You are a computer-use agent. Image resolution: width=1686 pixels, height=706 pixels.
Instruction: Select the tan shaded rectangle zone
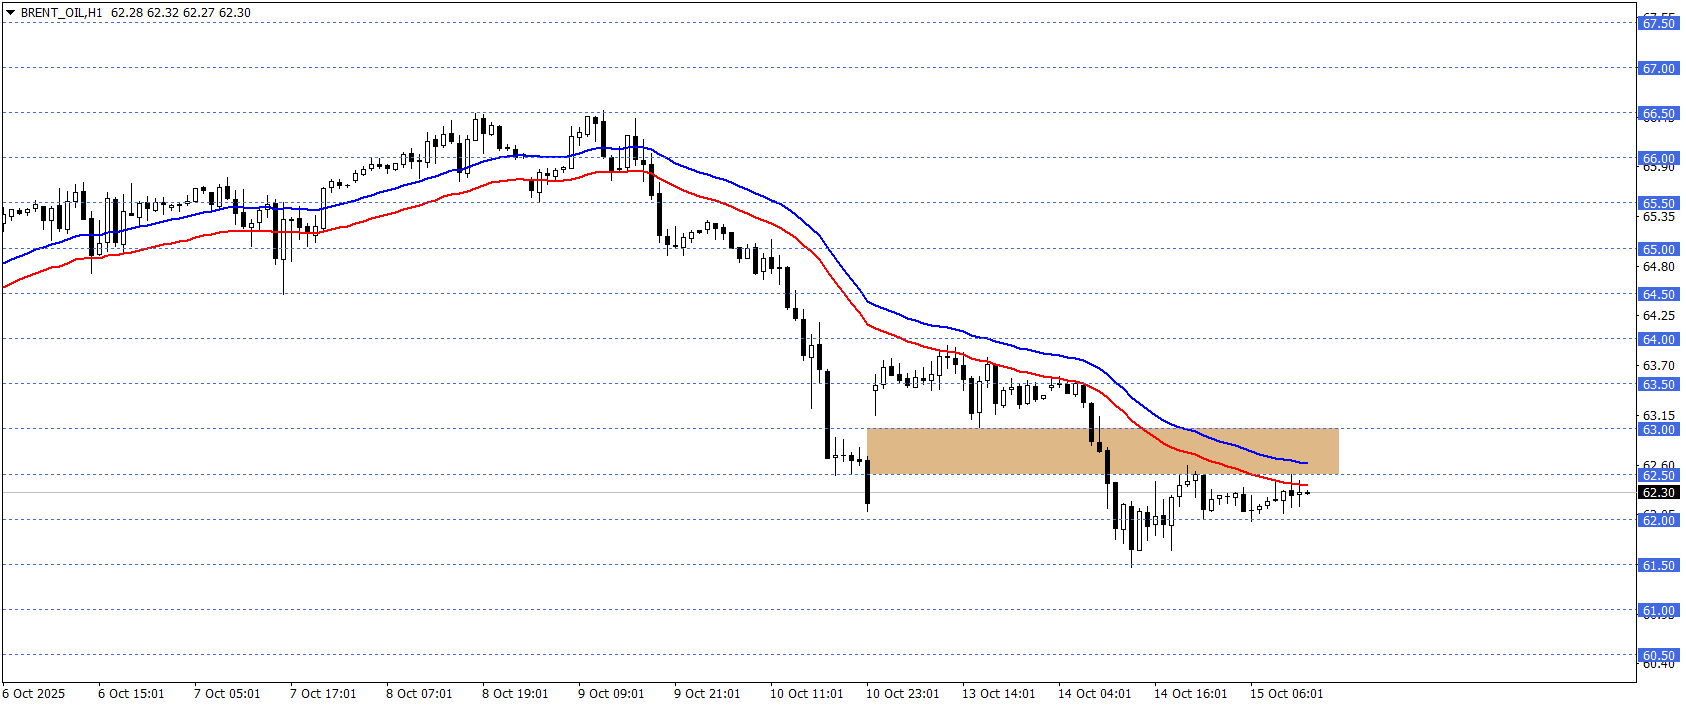pyautogui.click(x=1102, y=451)
